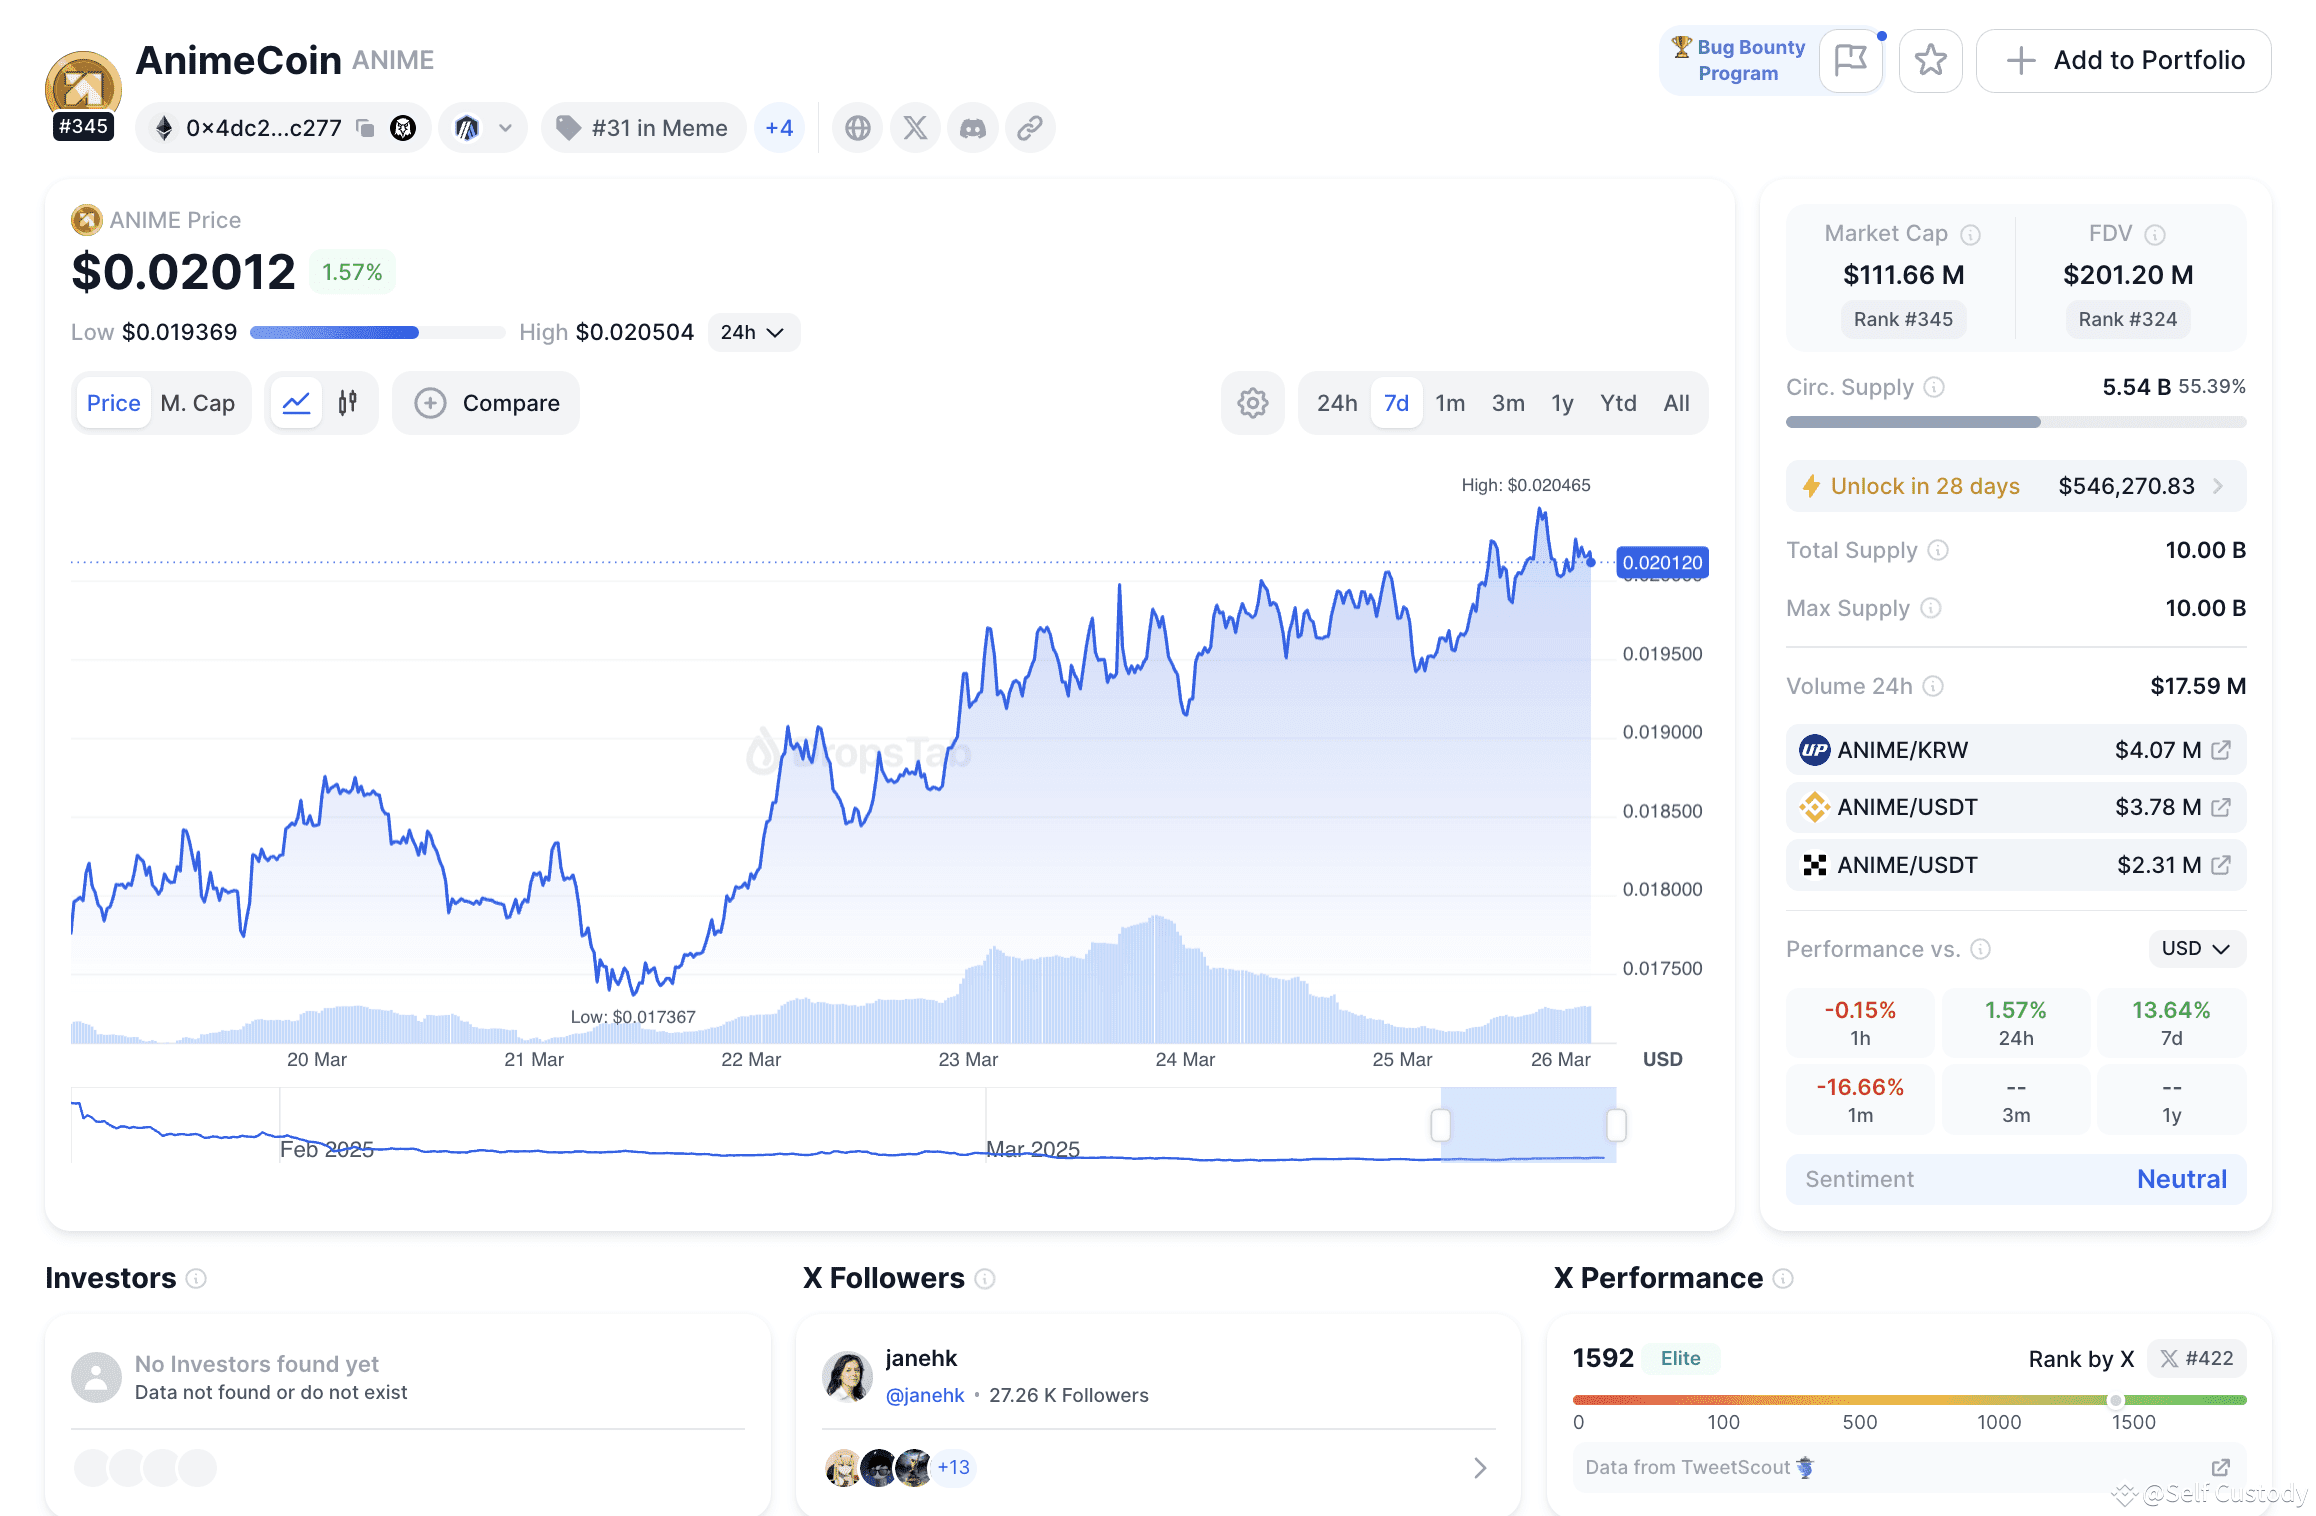Click the MetaMask fox icon beside contract address
Screen dimensions: 2316x1516
click(403, 128)
